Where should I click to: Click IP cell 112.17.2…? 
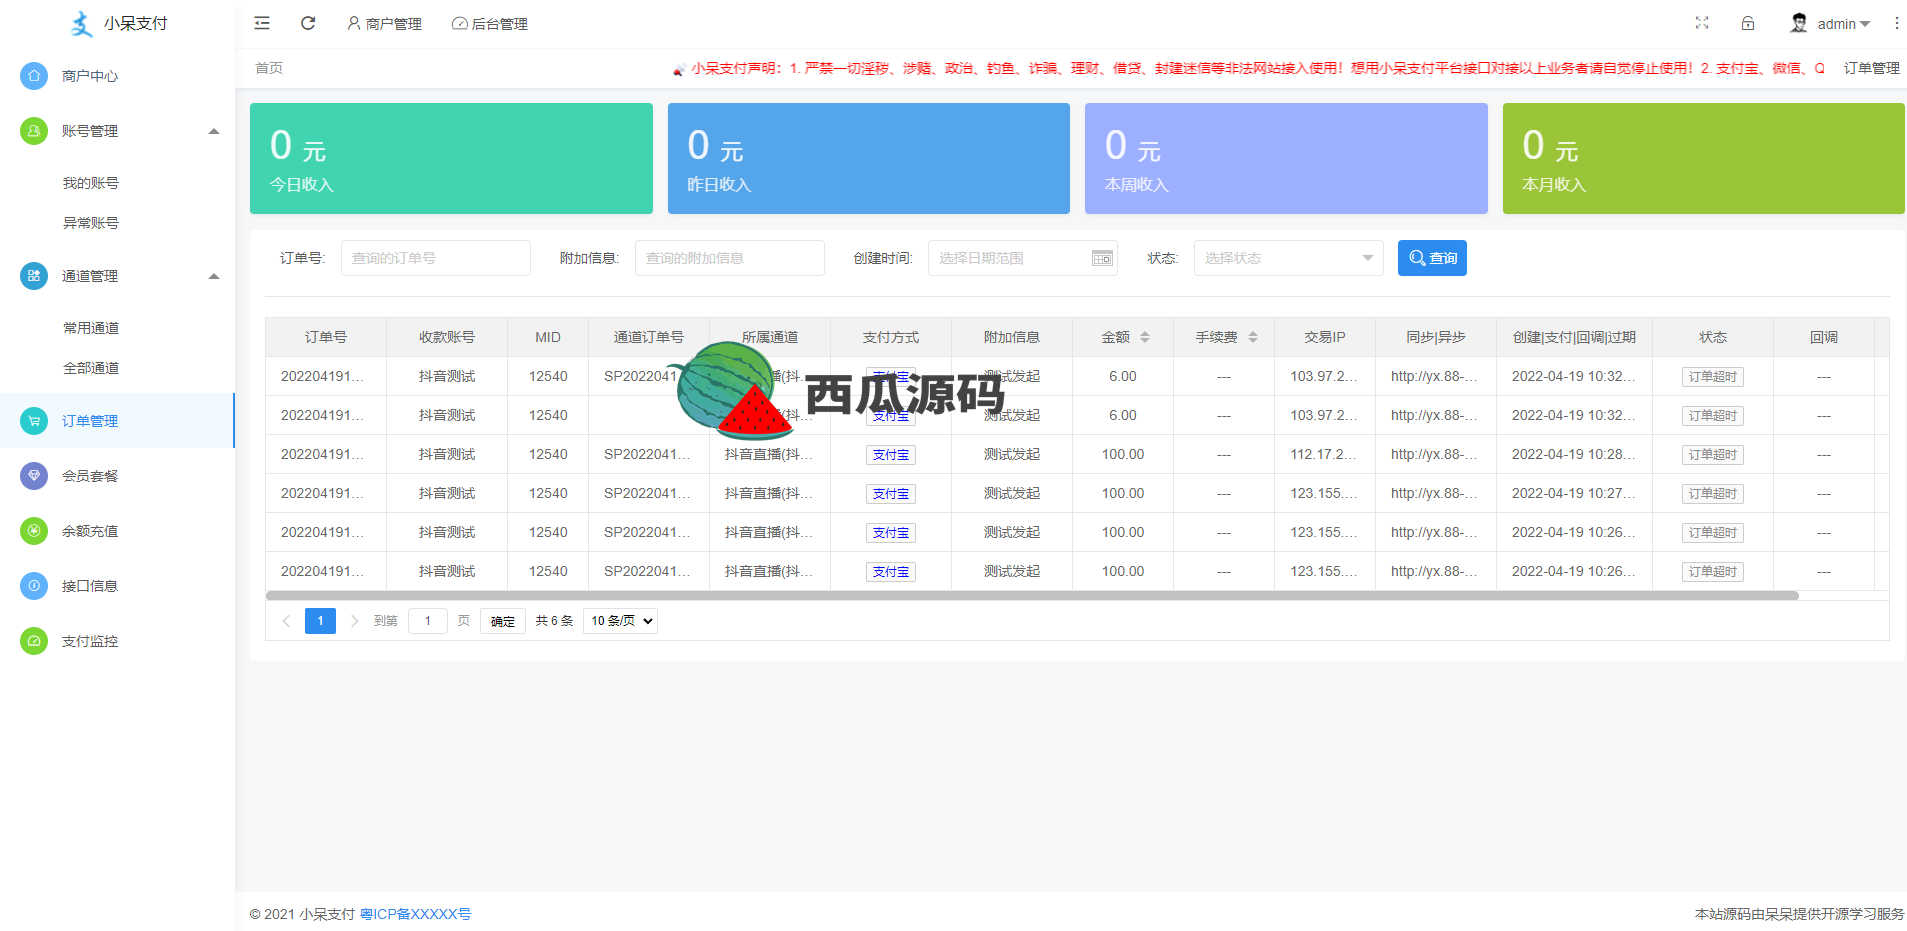point(1324,454)
